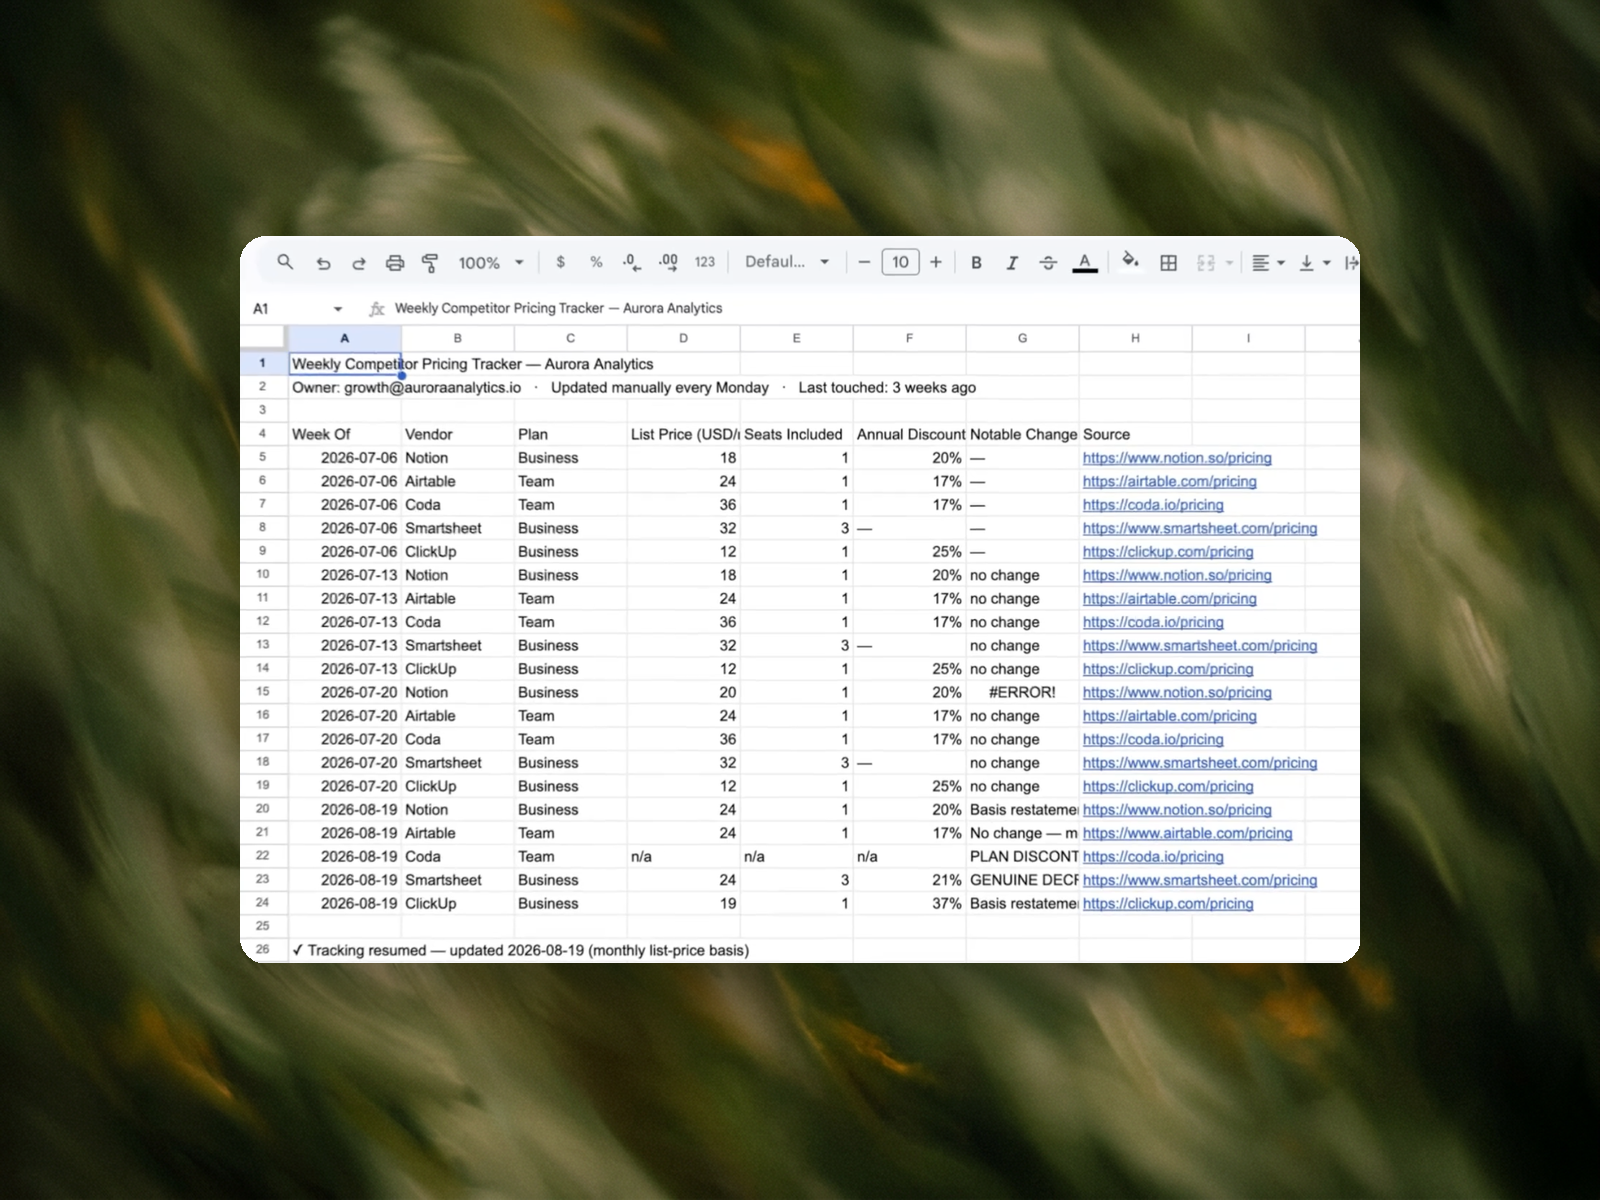Viewport: 1600px width, 1200px height.
Task: Activate the paint format tool
Action: tap(430, 263)
